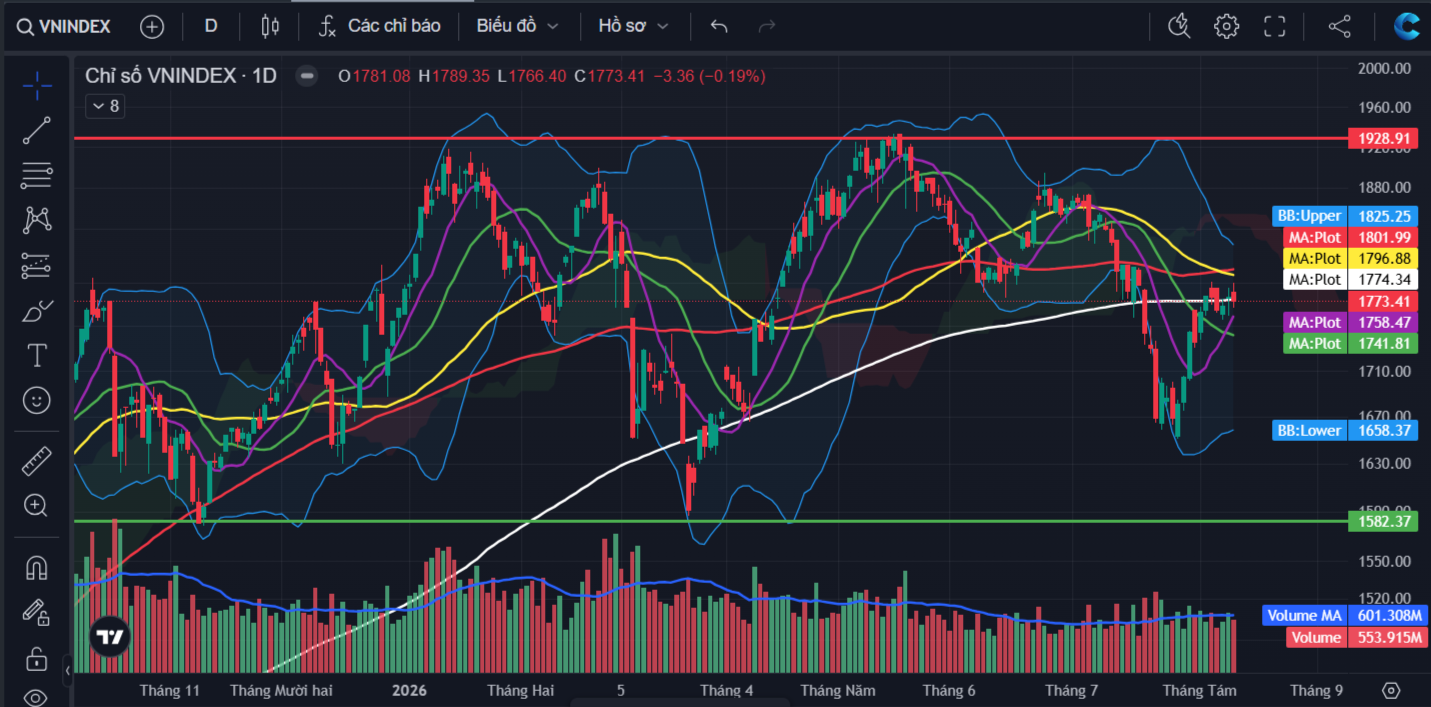The height and width of the screenshot is (707, 1431).
Task: Open the candlestick chart style menu
Action: tap(270, 26)
